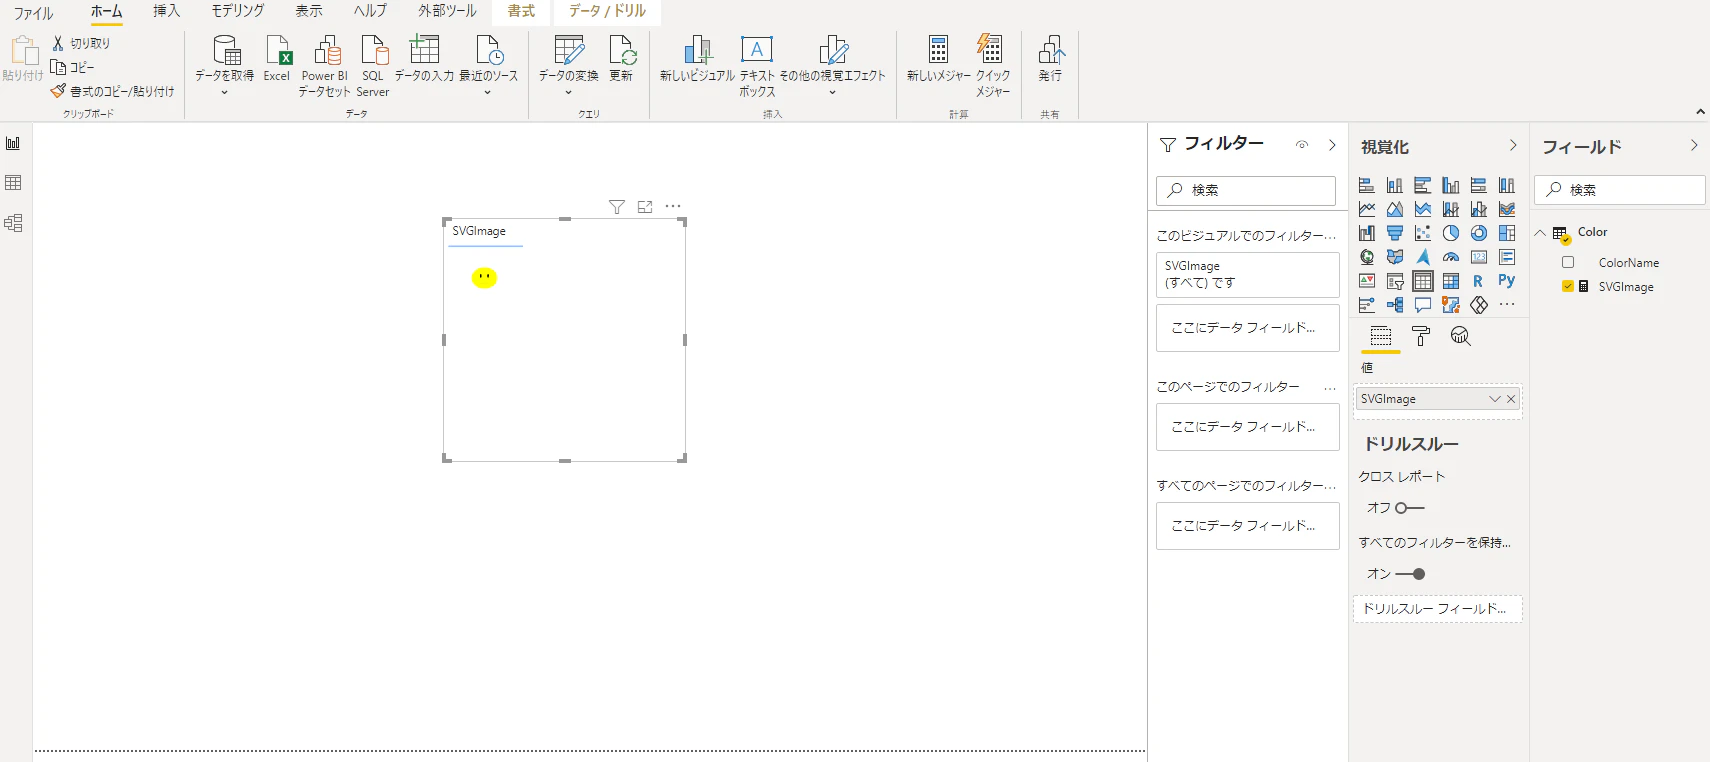This screenshot has width=1710, height=762.
Task: Collapse the Color table in Fields
Action: pyautogui.click(x=1540, y=233)
